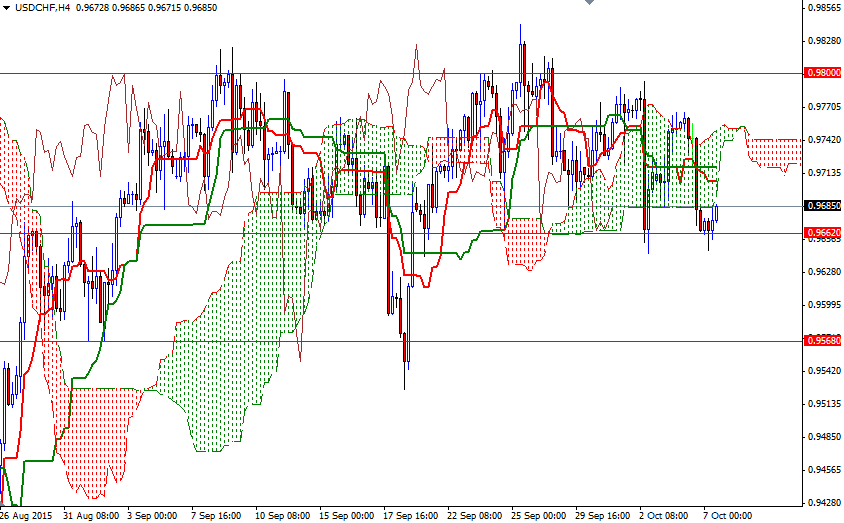The height and width of the screenshot is (523, 844).
Task: Click the 17 Sep 16:00 time label
Action: 410,516
